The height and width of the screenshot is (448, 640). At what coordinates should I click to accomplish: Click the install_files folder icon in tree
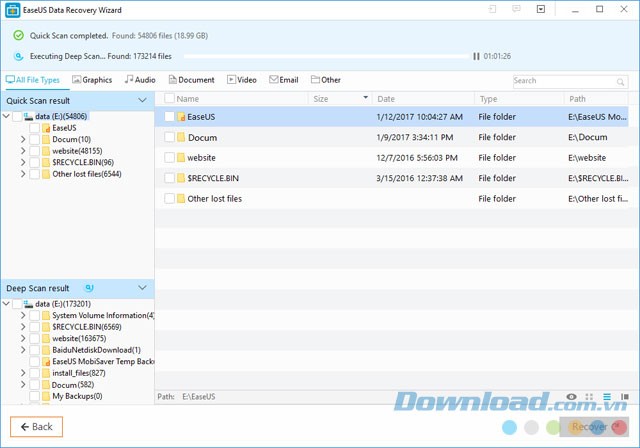pos(46,373)
